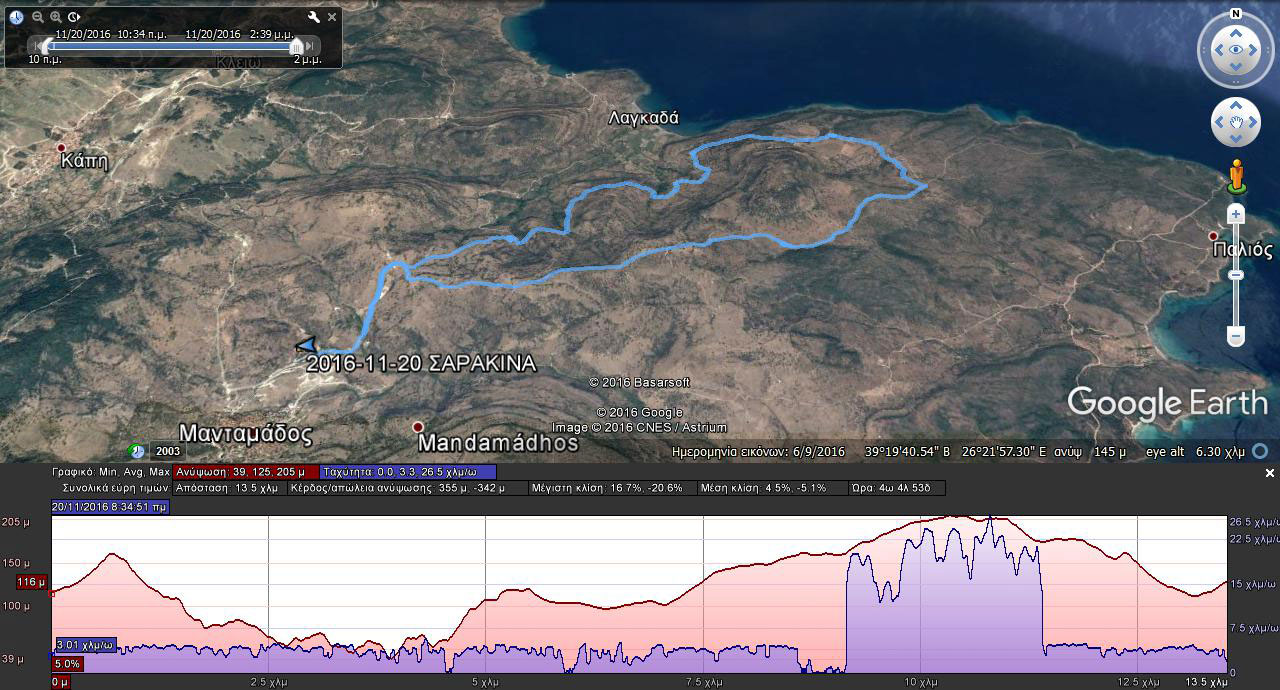1280x690 pixels.
Task: Click the 2016-11-20 ΣΑΡΑΚΙΝΑ track label
Action: point(421,363)
